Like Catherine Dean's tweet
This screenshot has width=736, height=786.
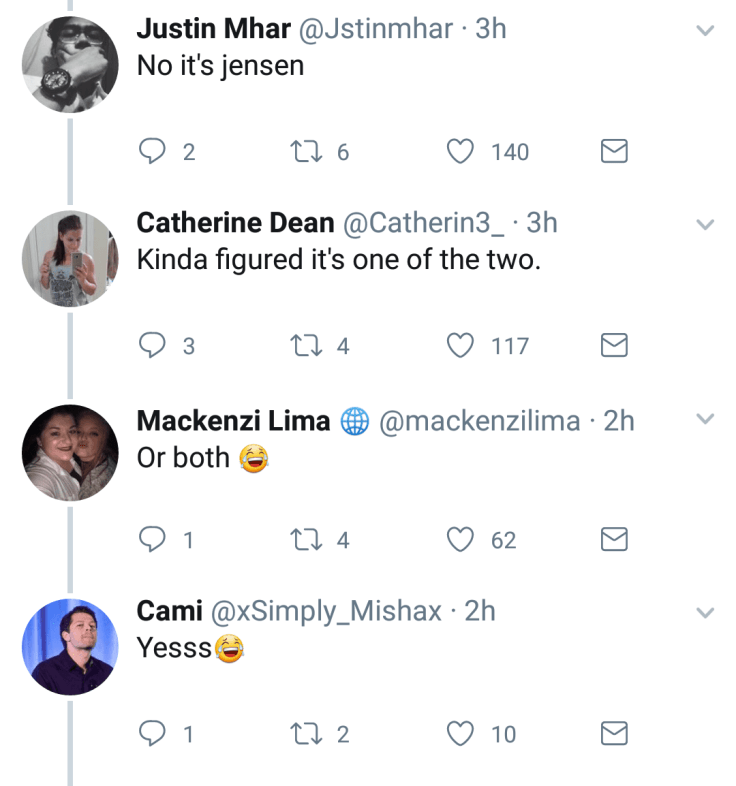point(460,346)
